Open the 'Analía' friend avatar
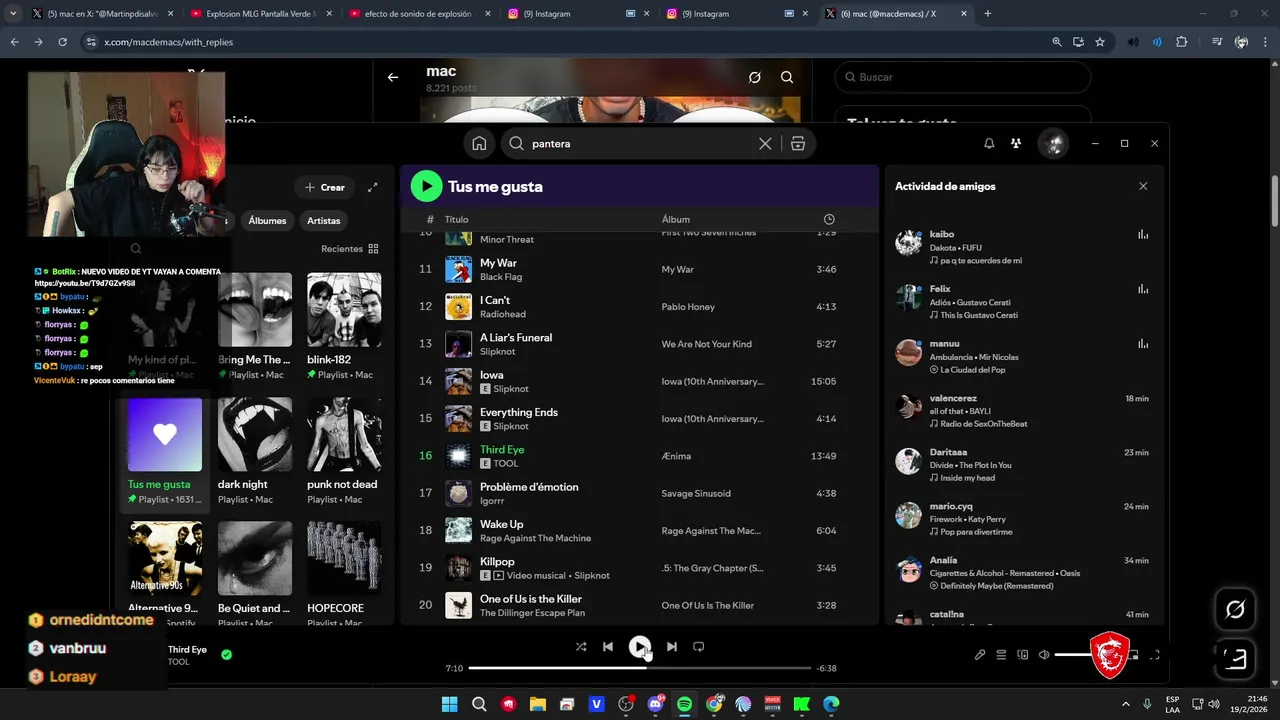This screenshot has height=720, width=1280. (x=909, y=571)
